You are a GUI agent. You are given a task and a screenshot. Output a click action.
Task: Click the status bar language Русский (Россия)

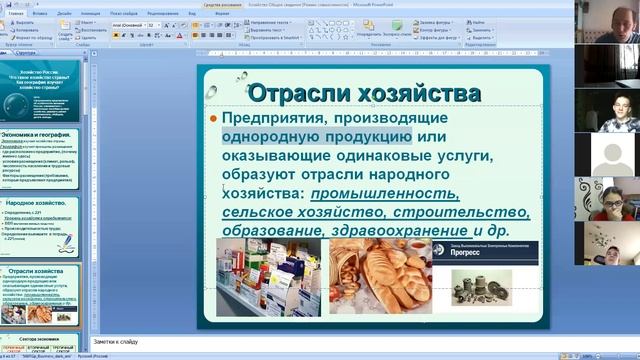click(x=93, y=356)
